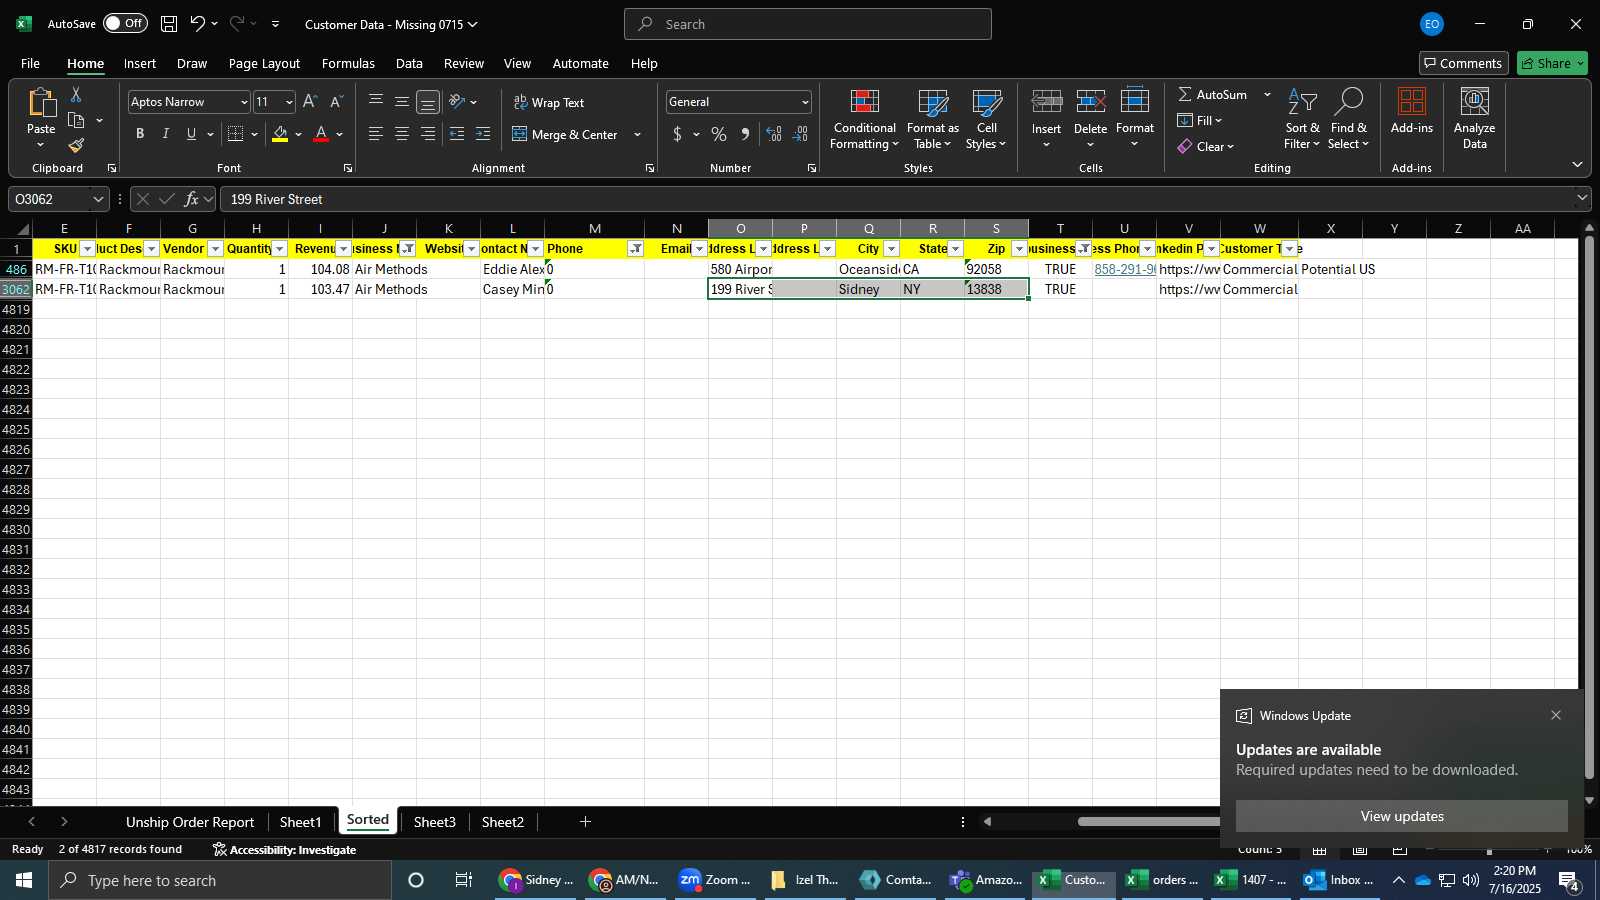
Task: Click the Format Painter brush icon
Action: pos(76,146)
